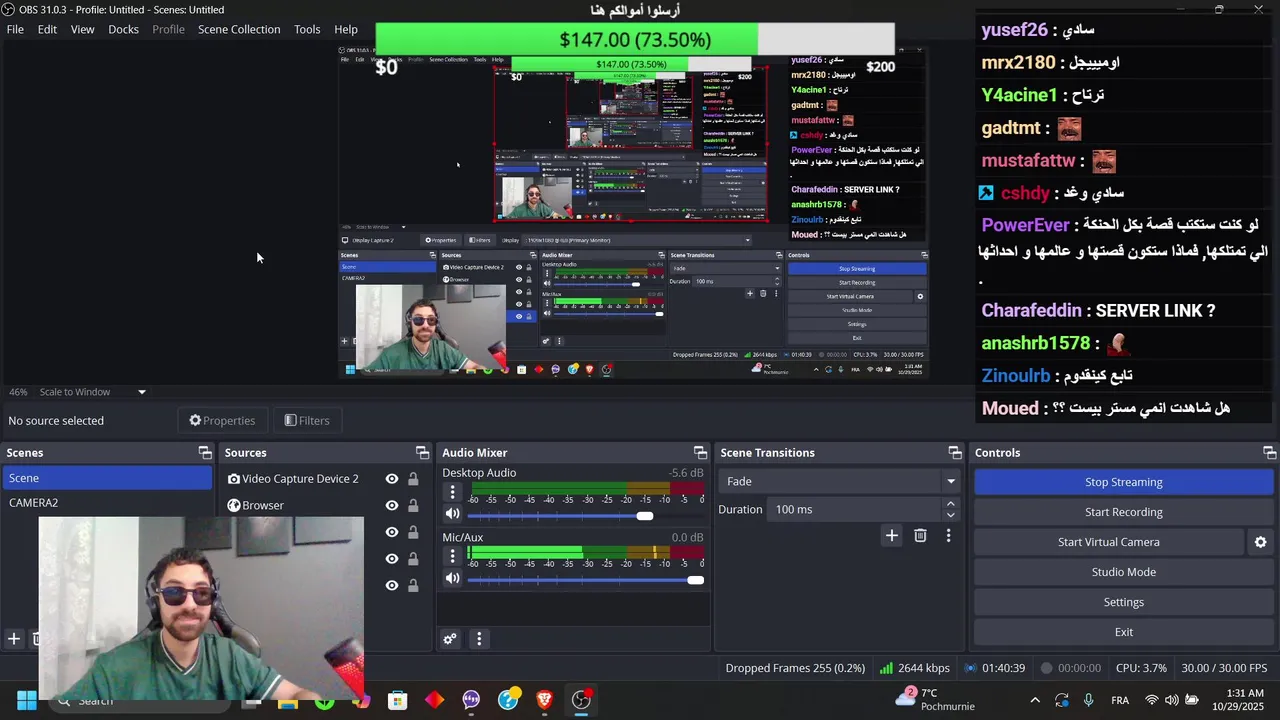The image size is (1280, 720).
Task: Float the Scenes dock with its panel icon
Action: pos(205,453)
